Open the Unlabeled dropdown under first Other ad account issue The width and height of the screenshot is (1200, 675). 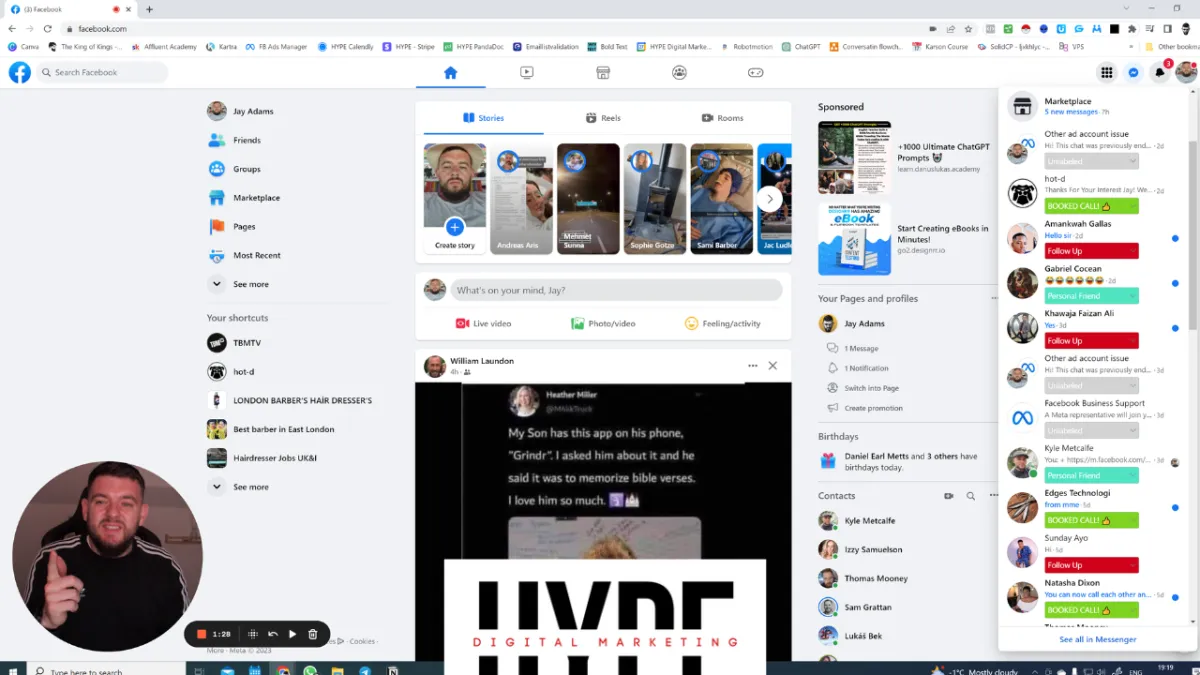[1092, 161]
